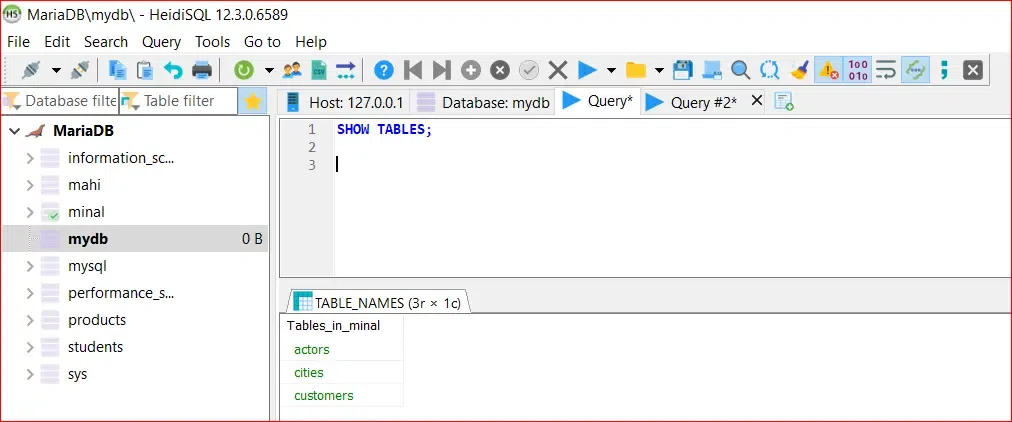Click the Undo arrow icon

coord(173,69)
